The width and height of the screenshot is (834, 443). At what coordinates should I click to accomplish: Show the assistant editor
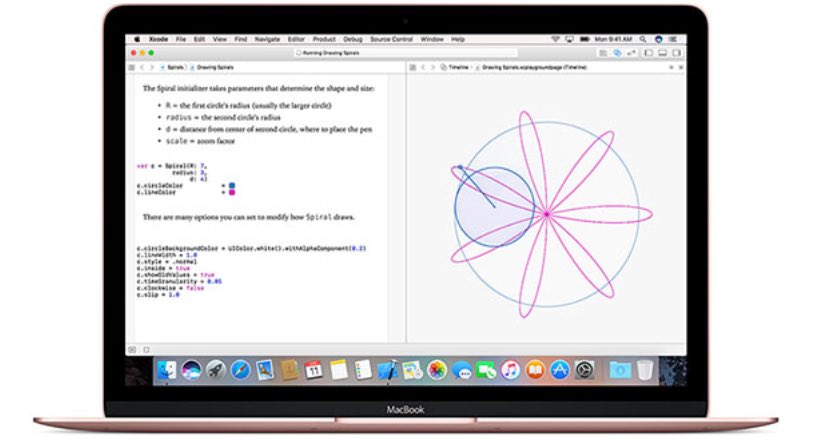pos(617,53)
